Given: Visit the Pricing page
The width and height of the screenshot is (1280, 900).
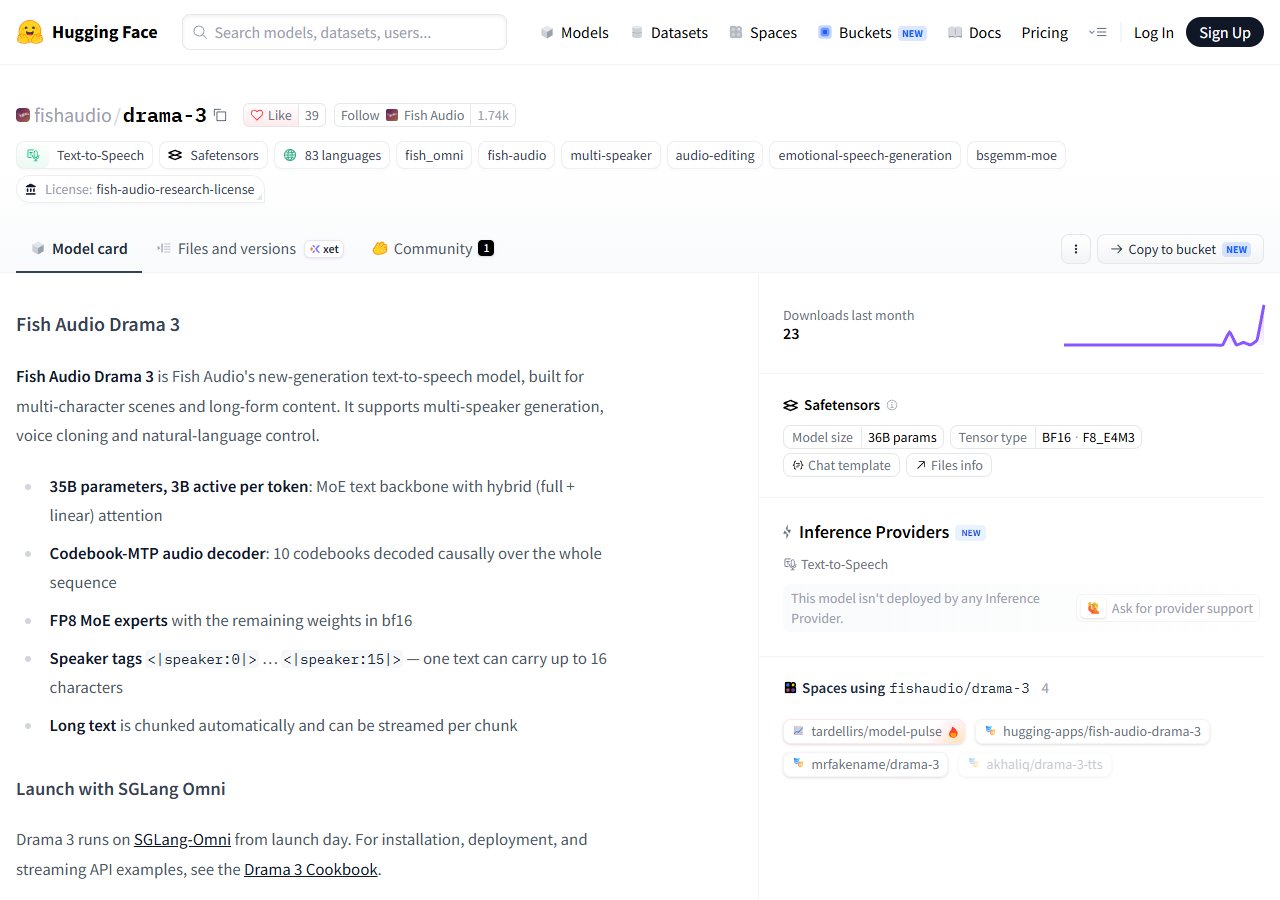Looking at the screenshot, I should pos(1044,32).
